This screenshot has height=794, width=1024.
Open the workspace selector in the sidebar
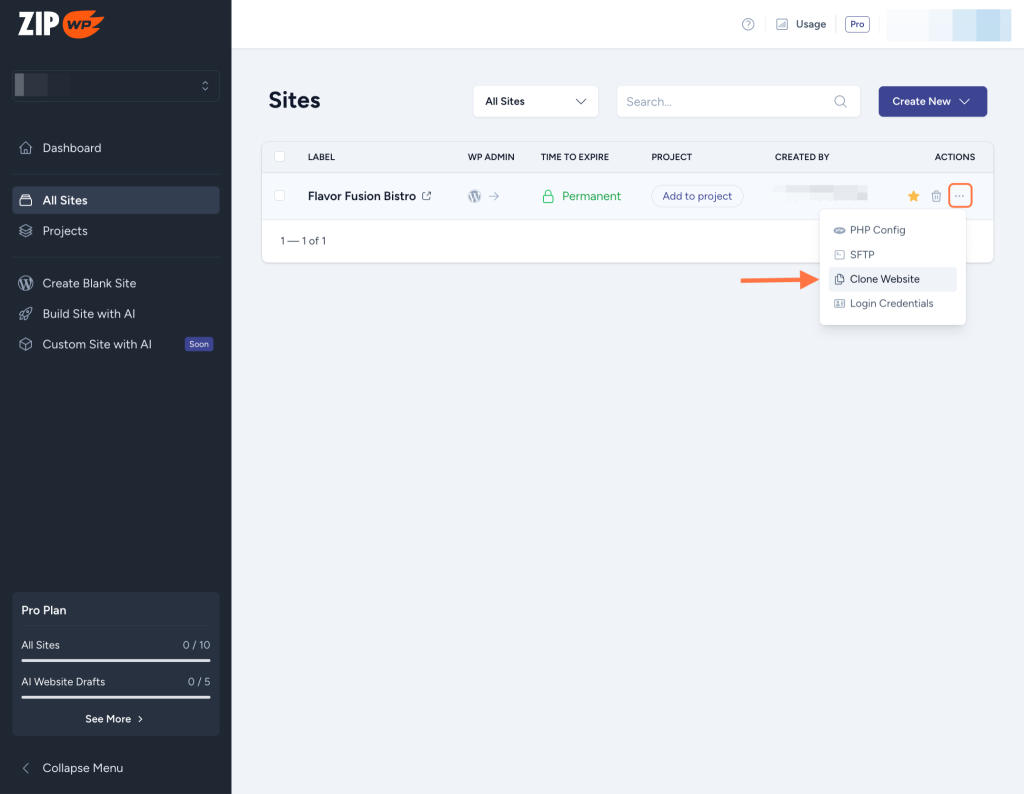114,85
